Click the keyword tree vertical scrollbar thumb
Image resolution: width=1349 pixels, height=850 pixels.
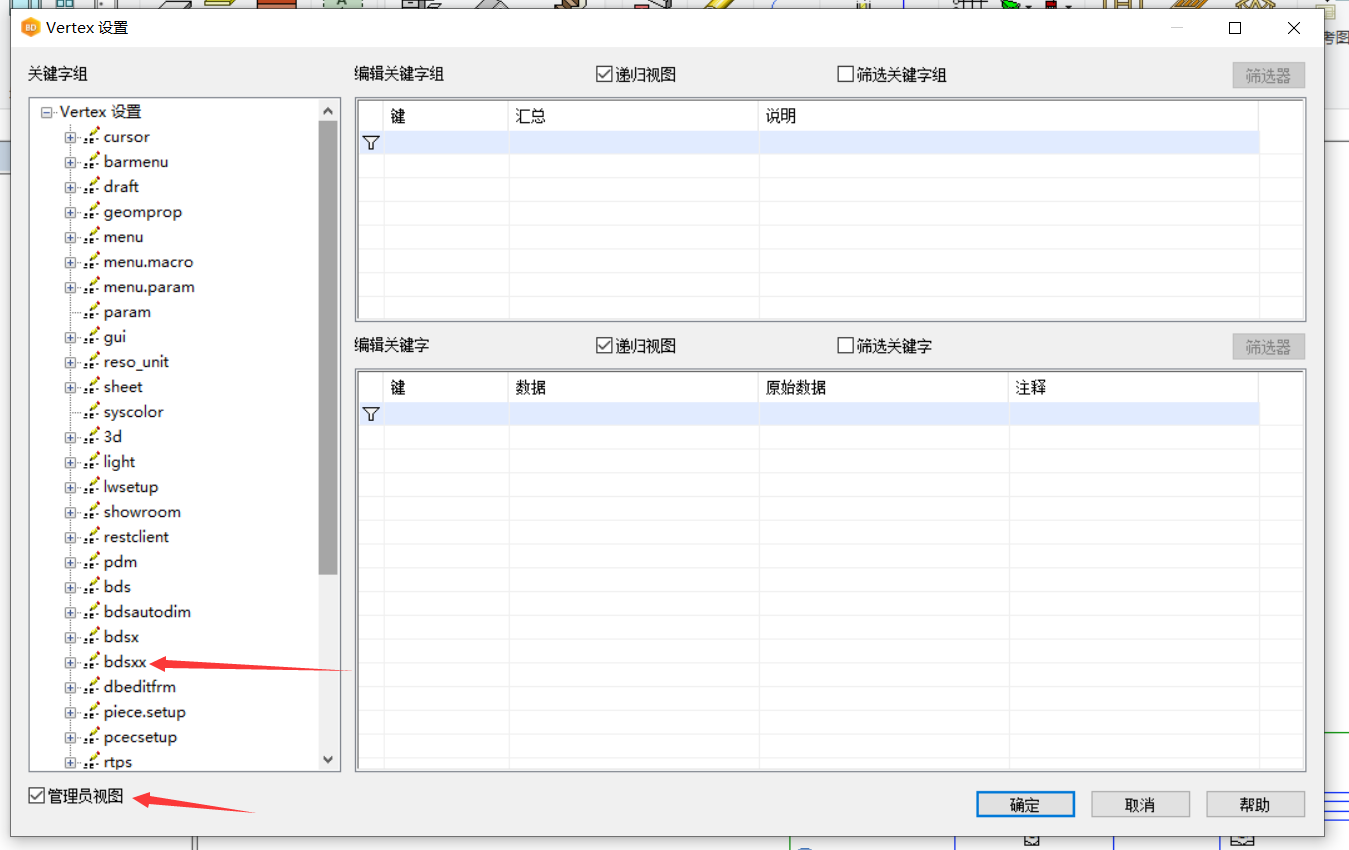pyautogui.click(x=328, y=348)
